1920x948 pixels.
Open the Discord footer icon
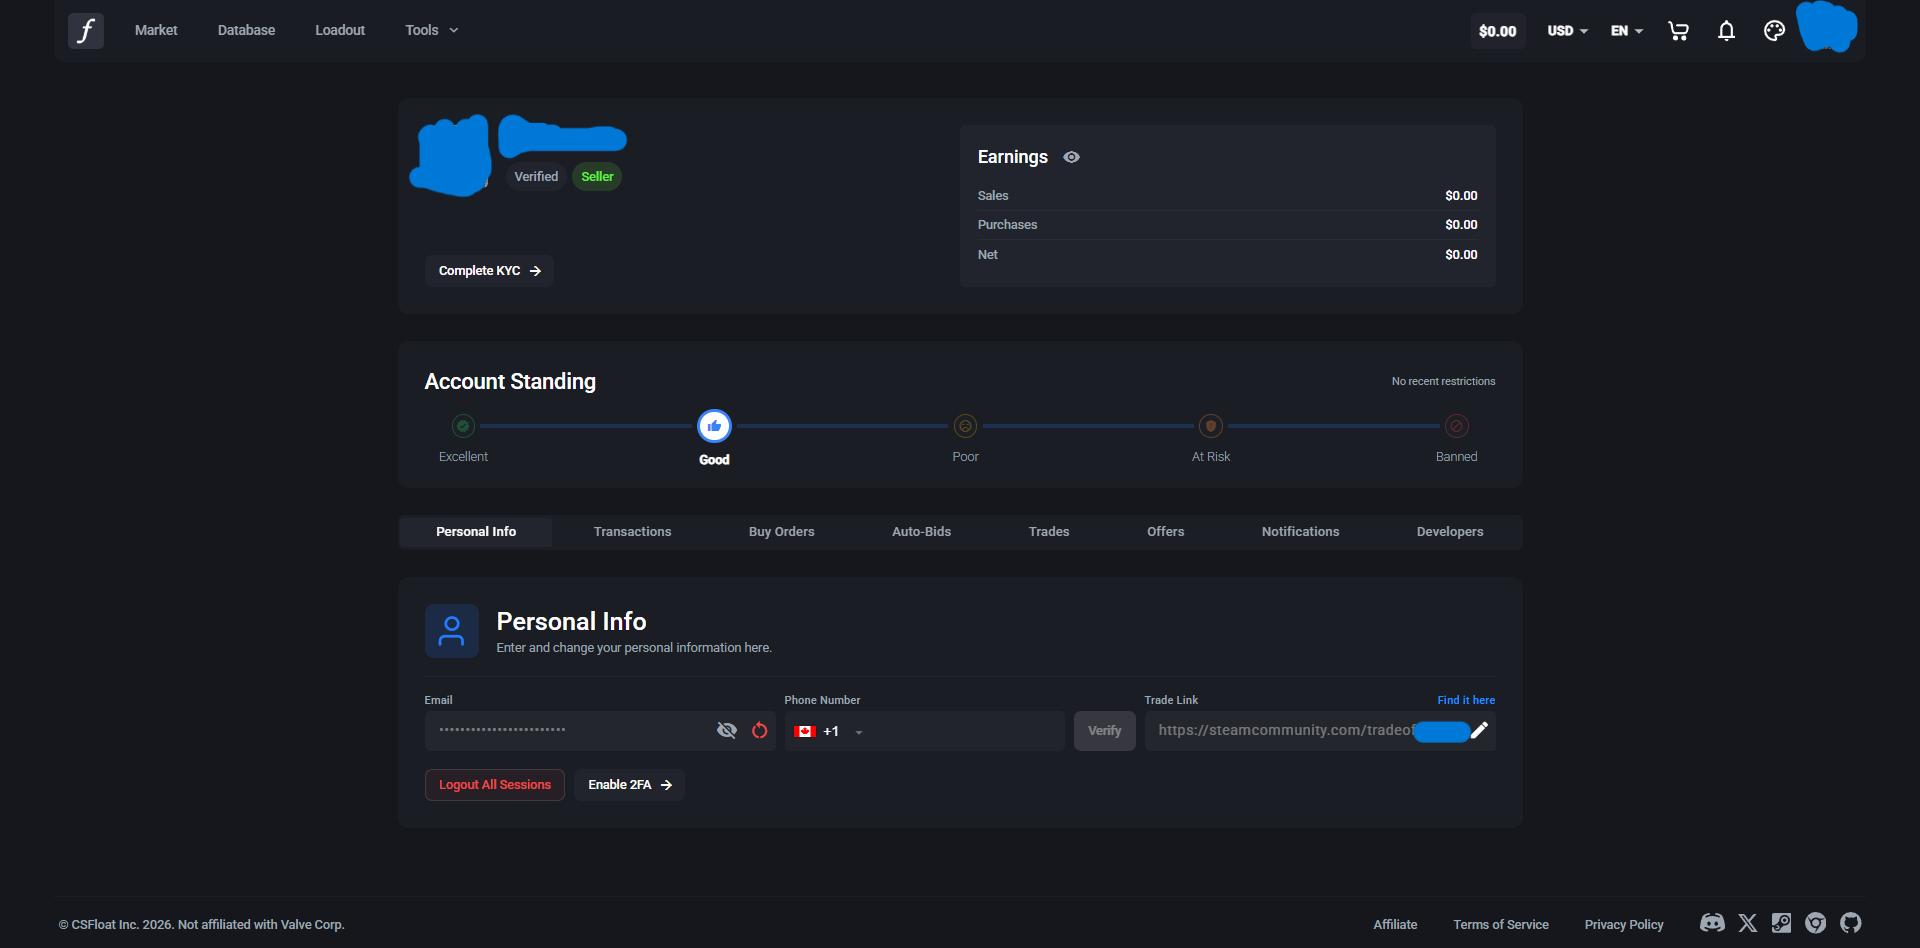(x=1712, y=923)
